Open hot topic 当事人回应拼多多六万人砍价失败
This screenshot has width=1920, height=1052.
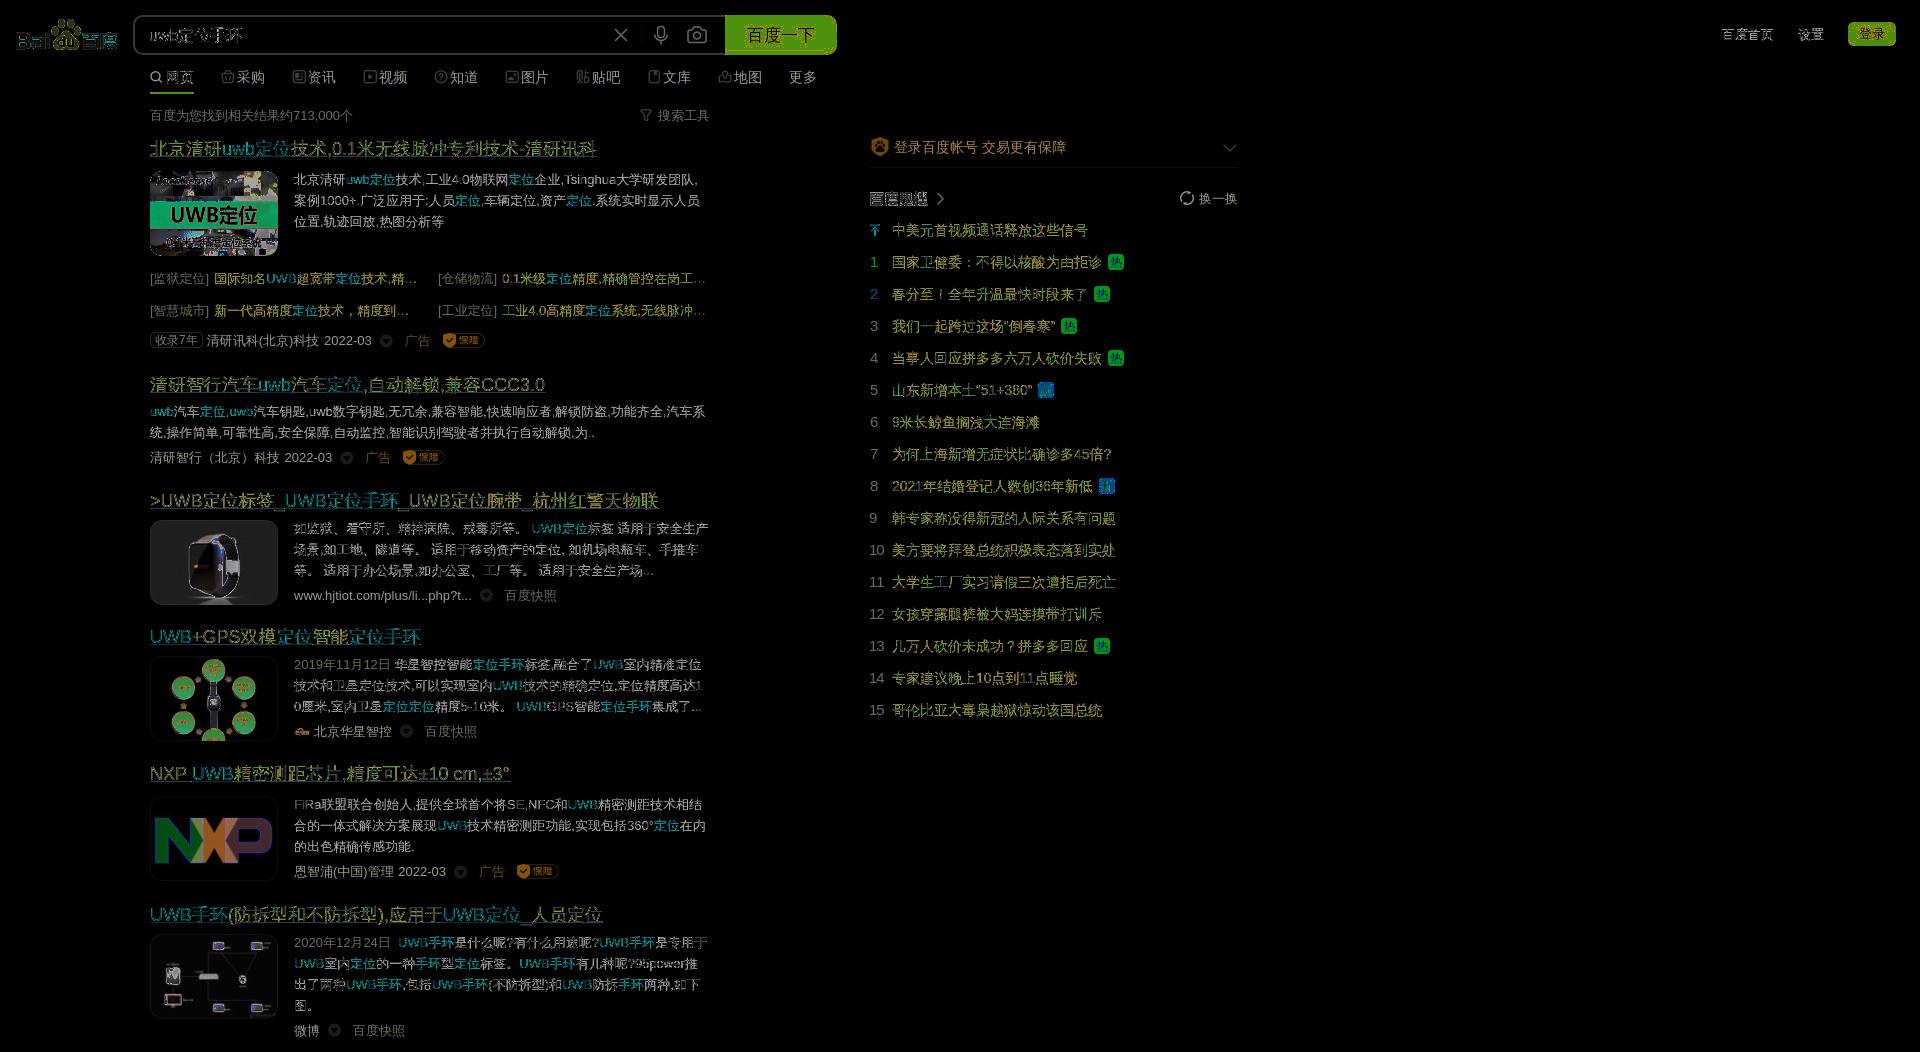pos(997,359)
